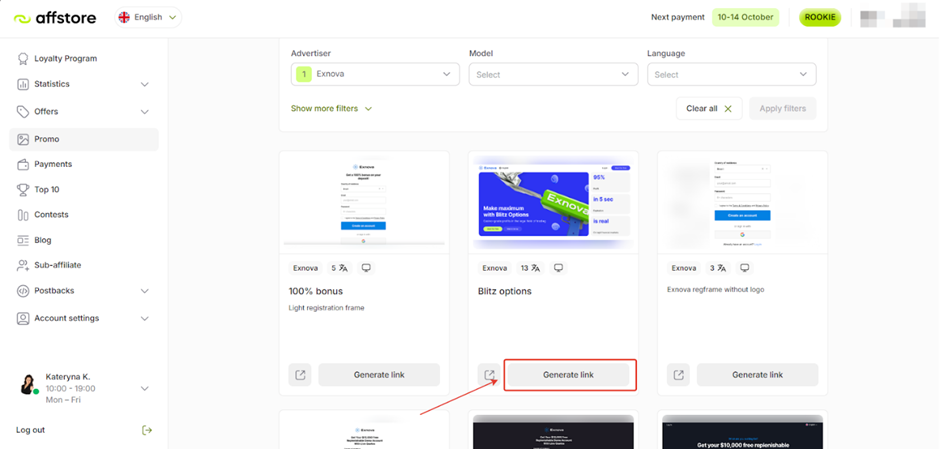Open external link icon on Blitz options card
The image size is (940, 449).
(x=489, y=375)
